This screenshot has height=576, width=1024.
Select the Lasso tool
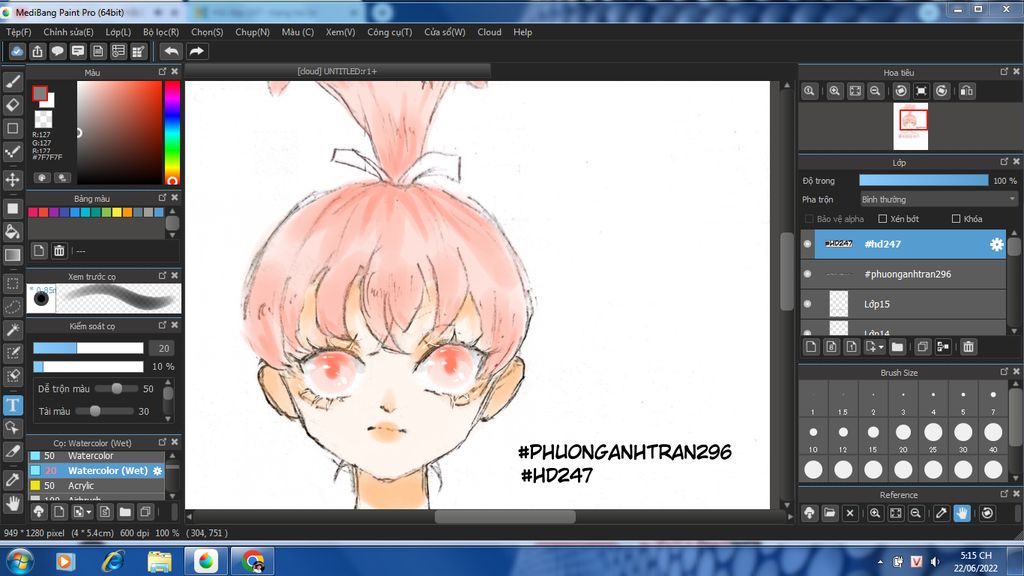coord(12,306)
